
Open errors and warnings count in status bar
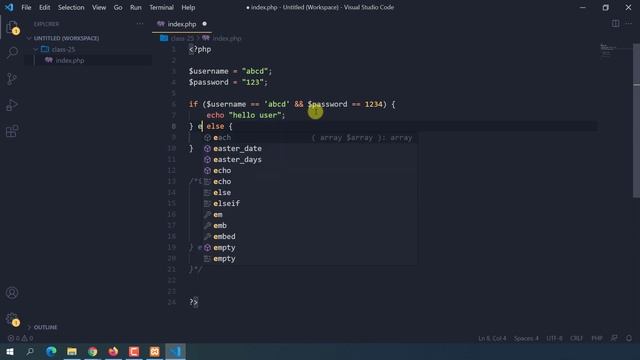pos(20,338)
